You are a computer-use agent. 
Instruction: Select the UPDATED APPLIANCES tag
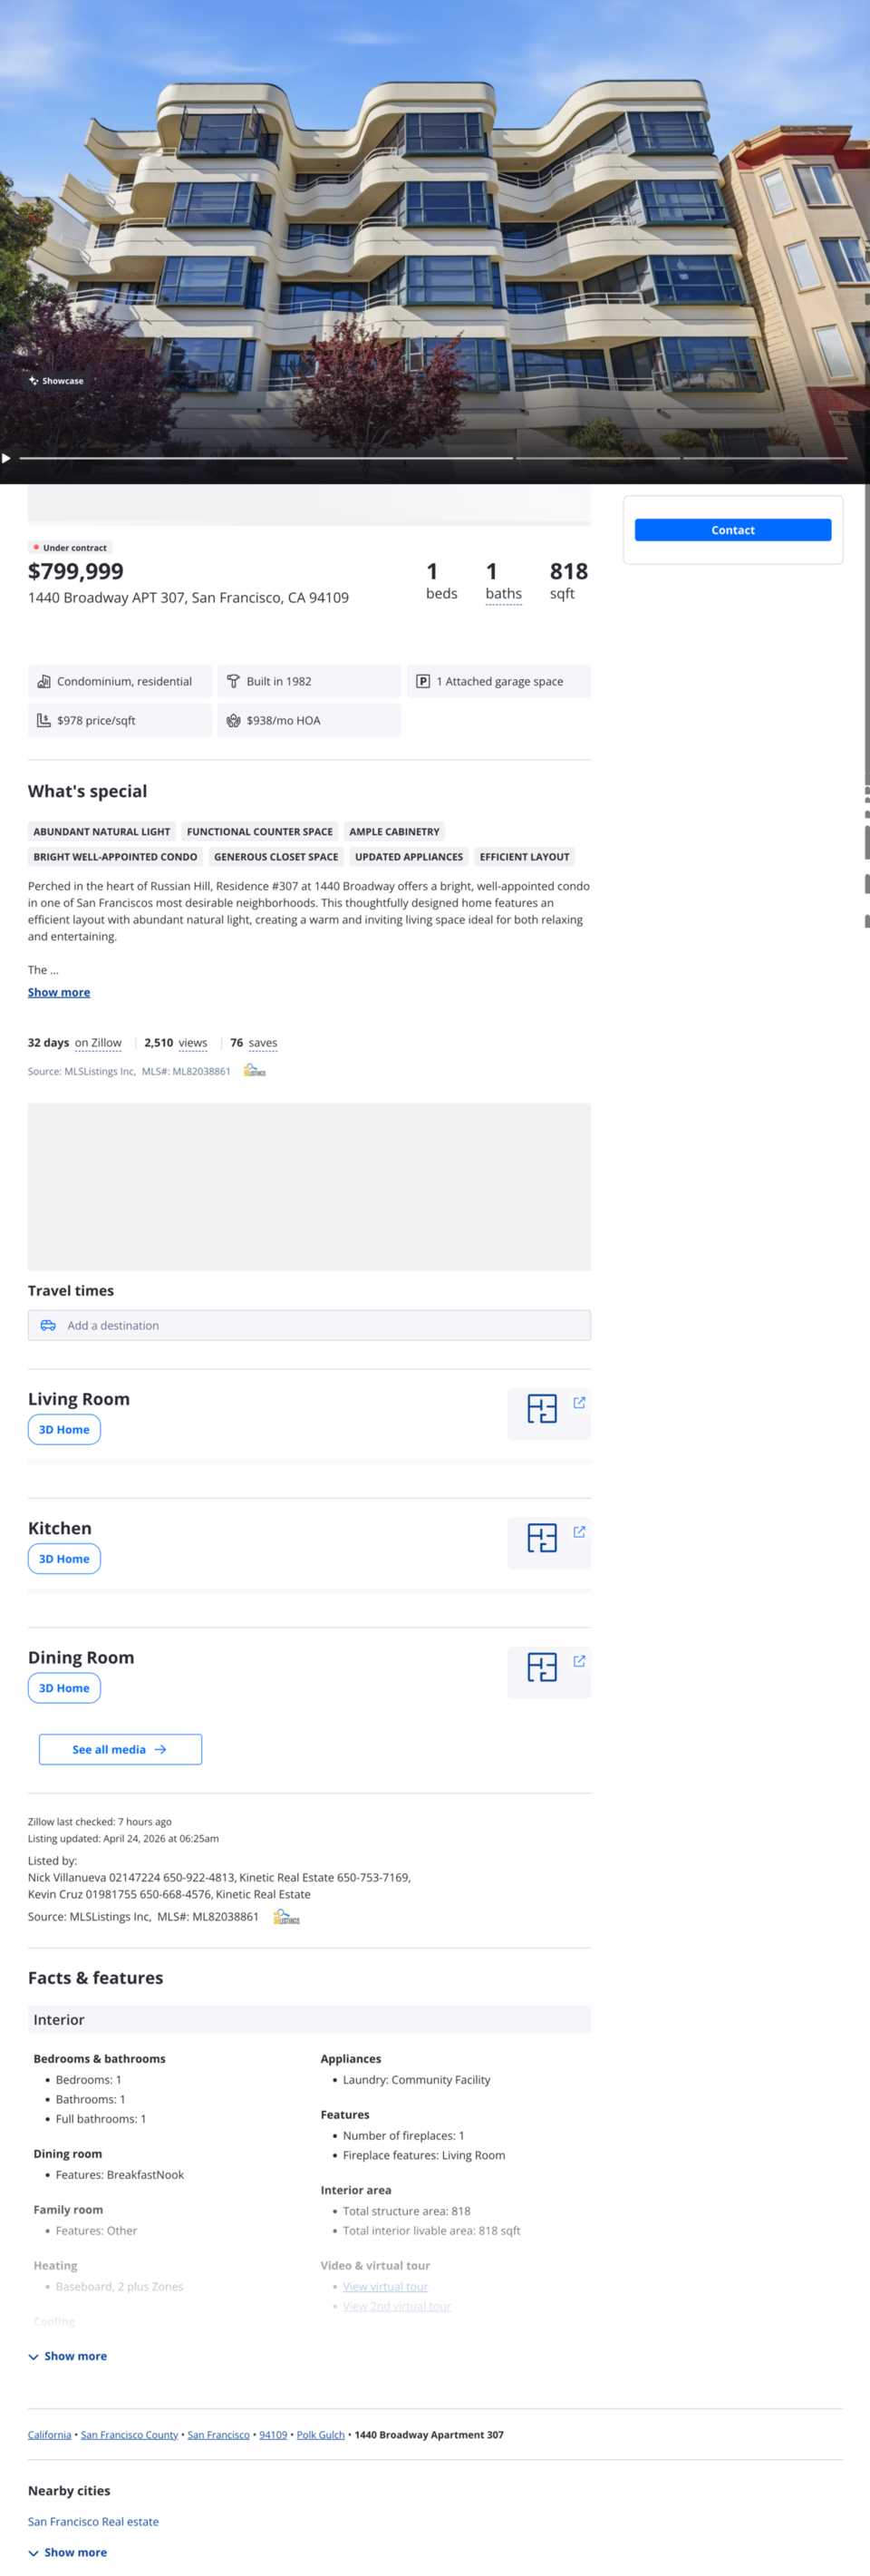pos(409,857)
